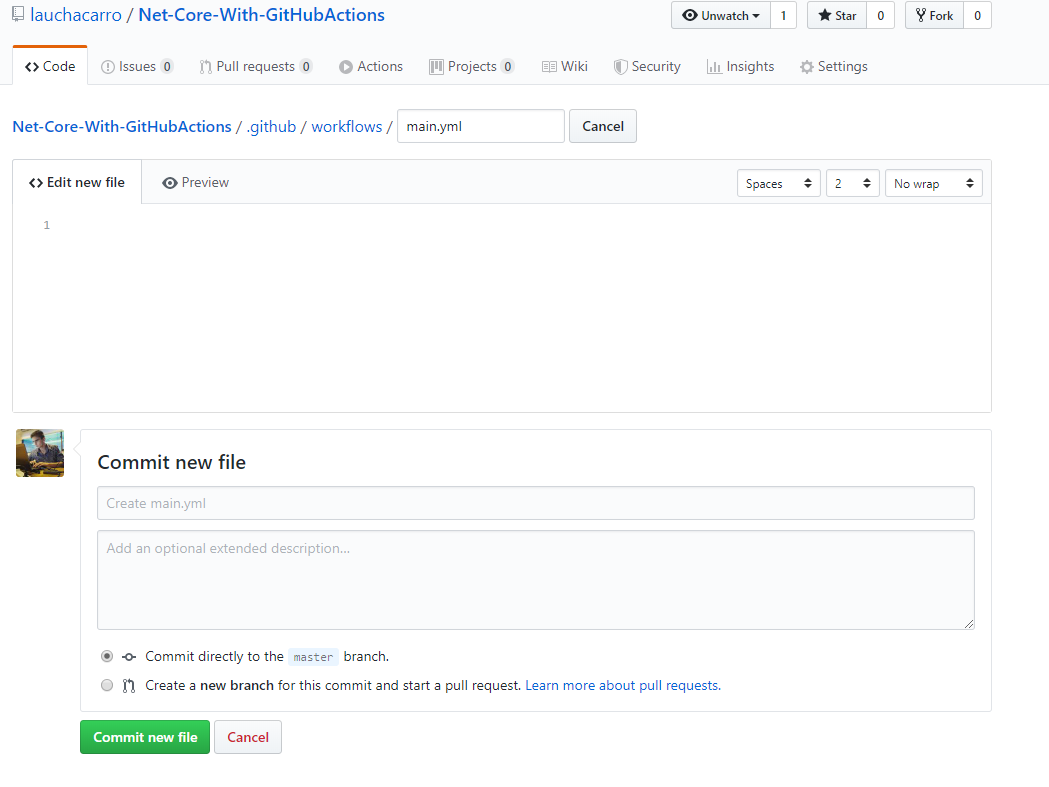Click the Projects board icon

pyautogui.click(x=436, y=67)
